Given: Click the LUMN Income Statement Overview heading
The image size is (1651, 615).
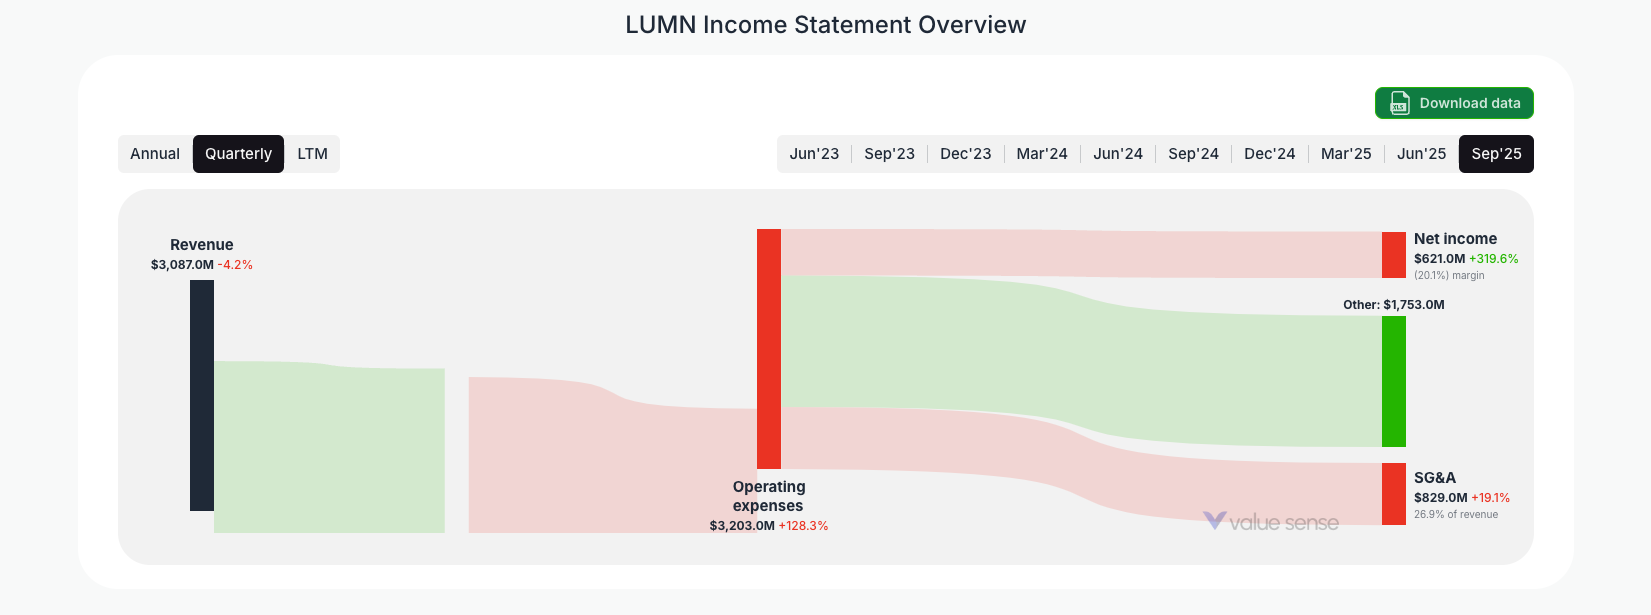Looking at the screenshot, I should point(826,25).
